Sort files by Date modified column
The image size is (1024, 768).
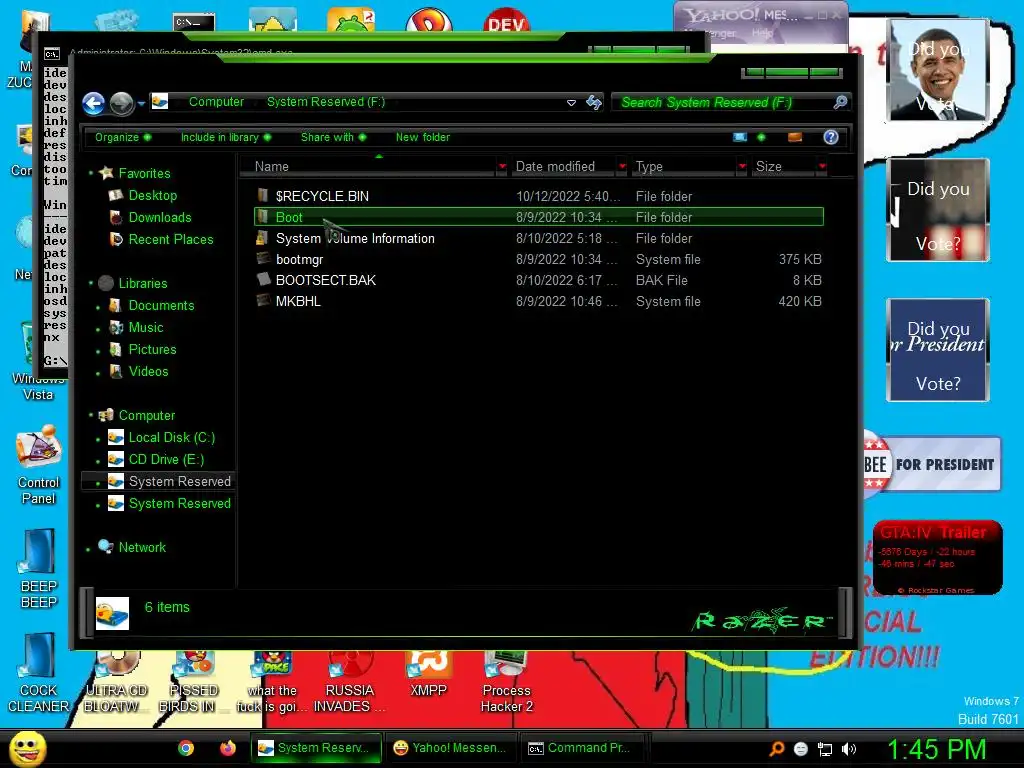click(563, 167)
